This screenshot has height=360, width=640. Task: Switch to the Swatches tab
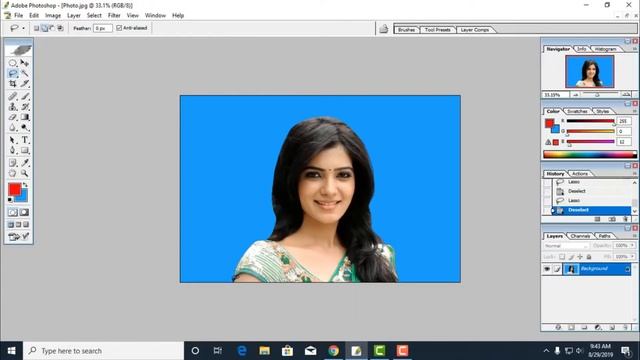pos(578,111)
